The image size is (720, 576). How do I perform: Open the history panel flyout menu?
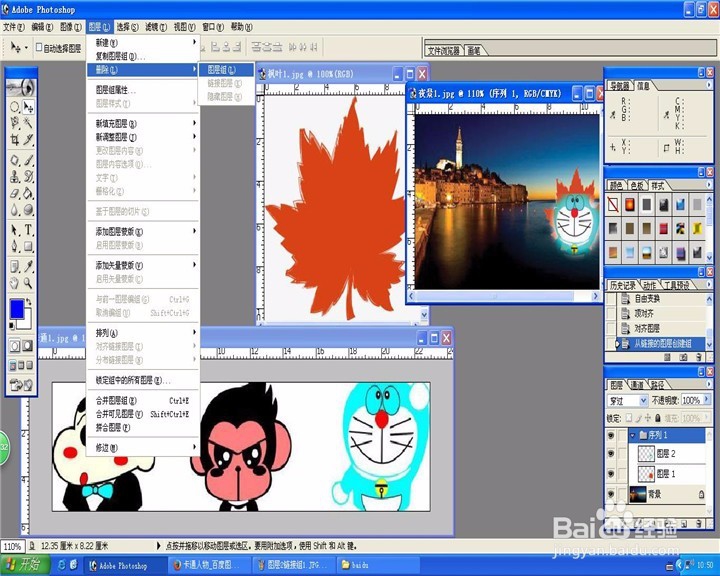[x=709, y=285]
